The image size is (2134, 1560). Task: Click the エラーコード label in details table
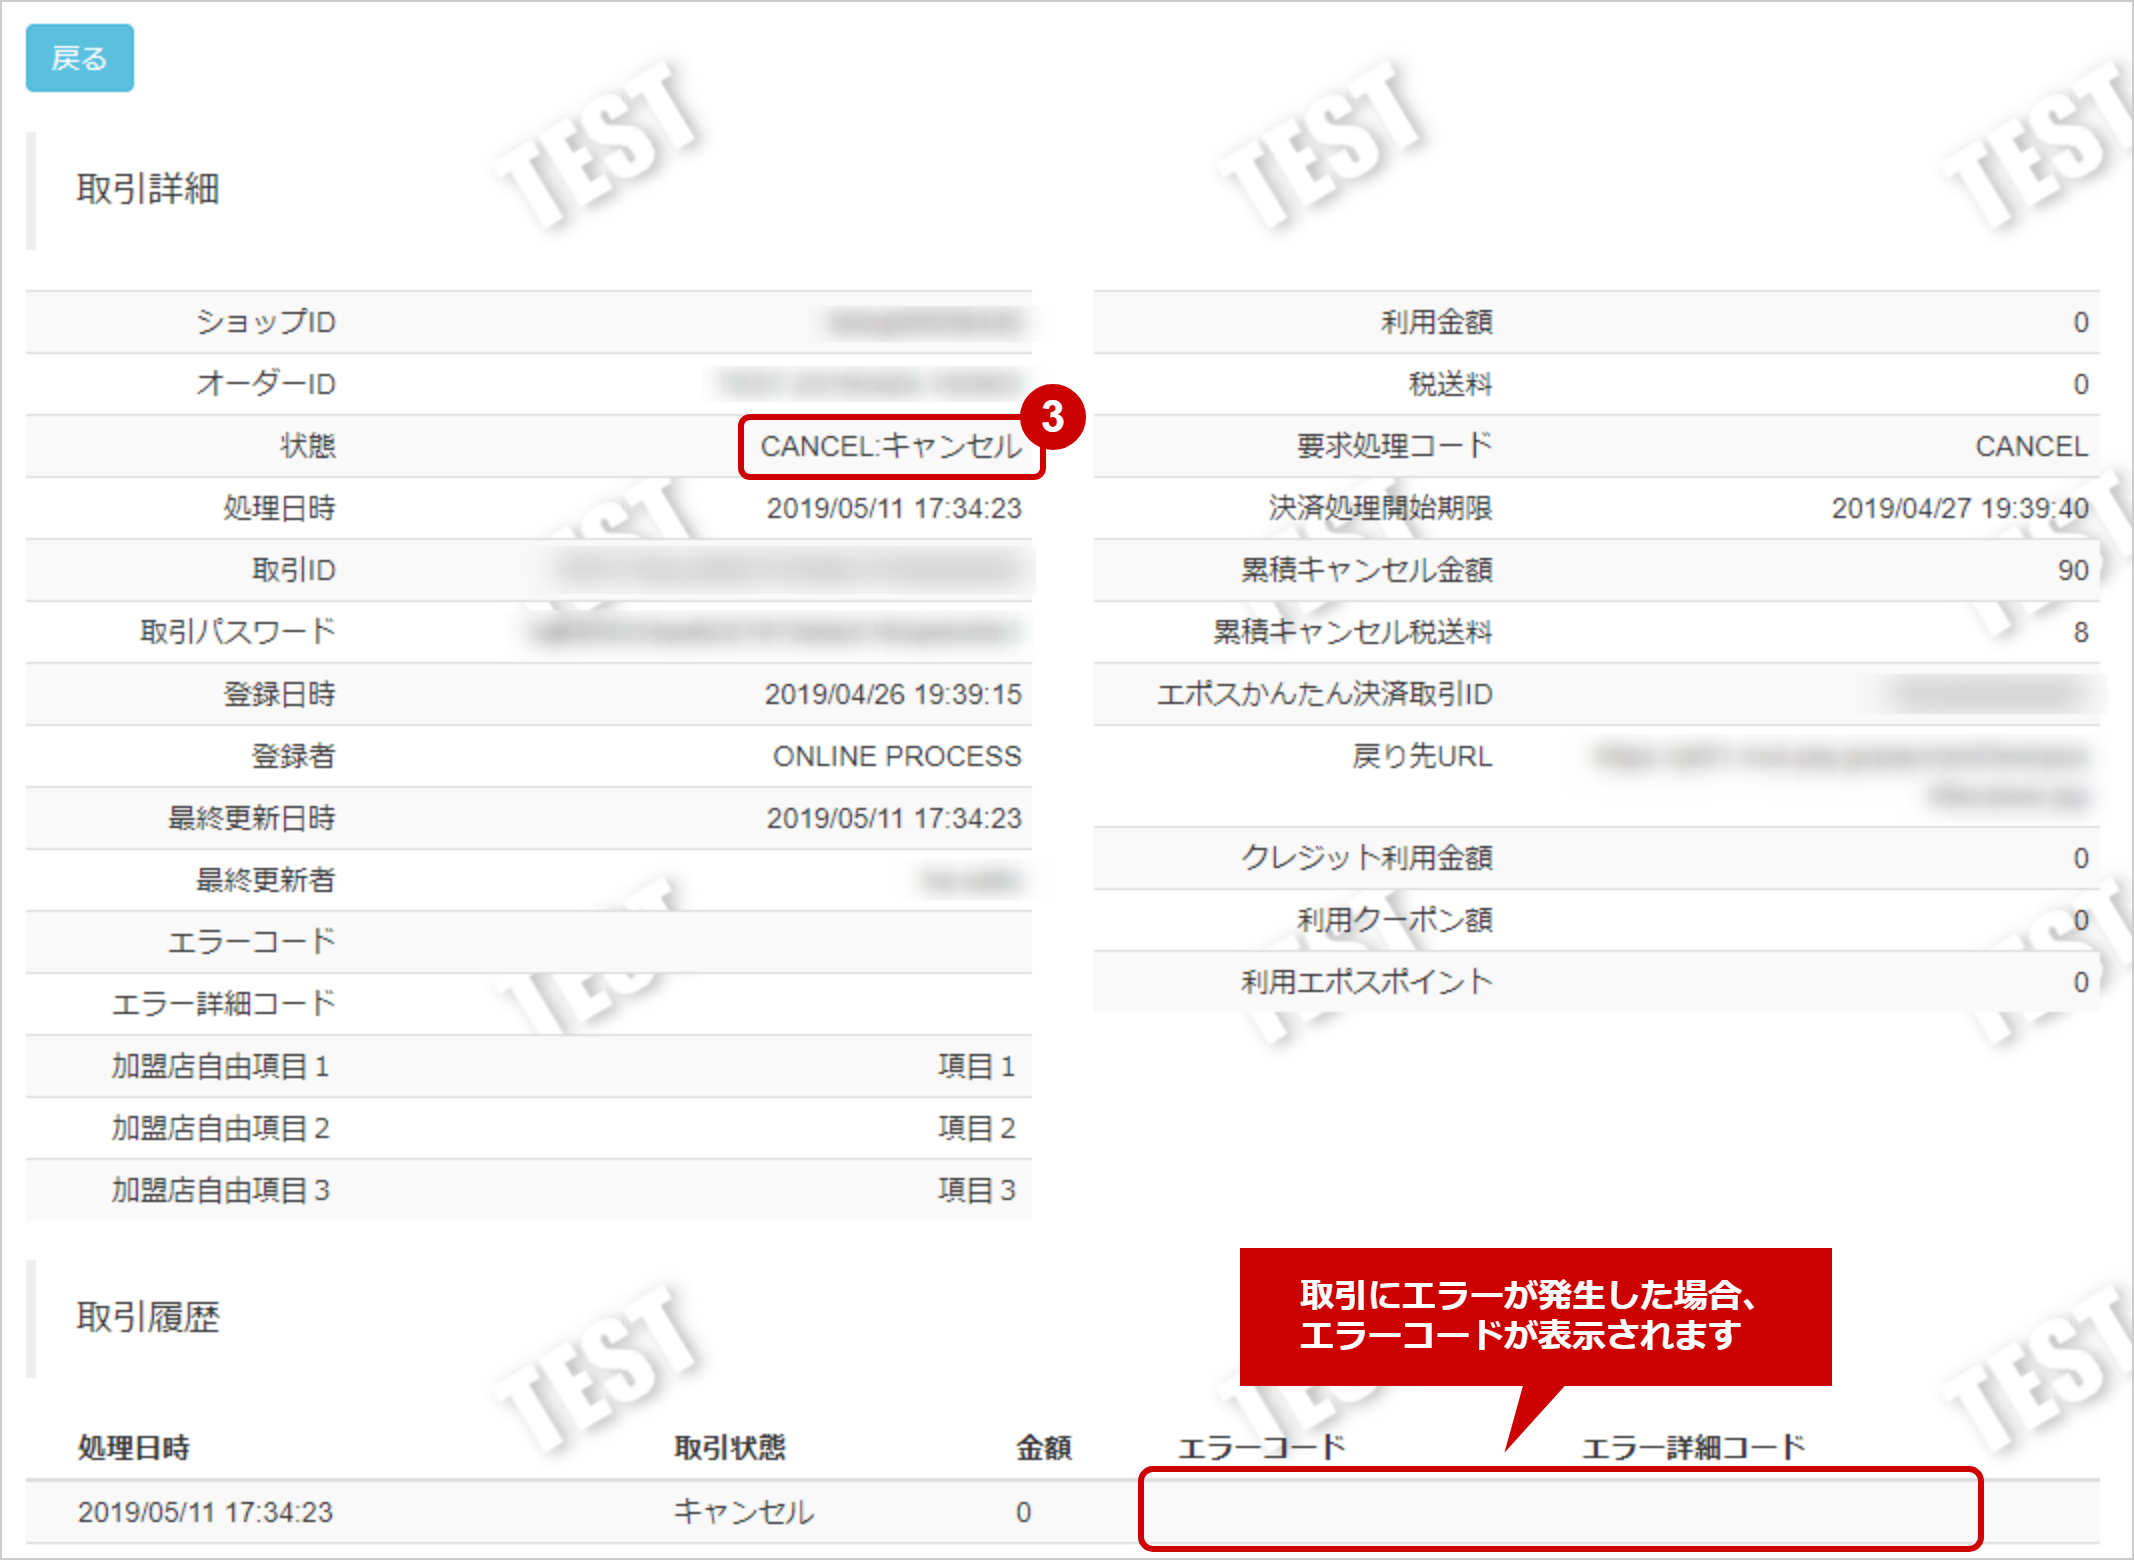[x=251, y=942]
